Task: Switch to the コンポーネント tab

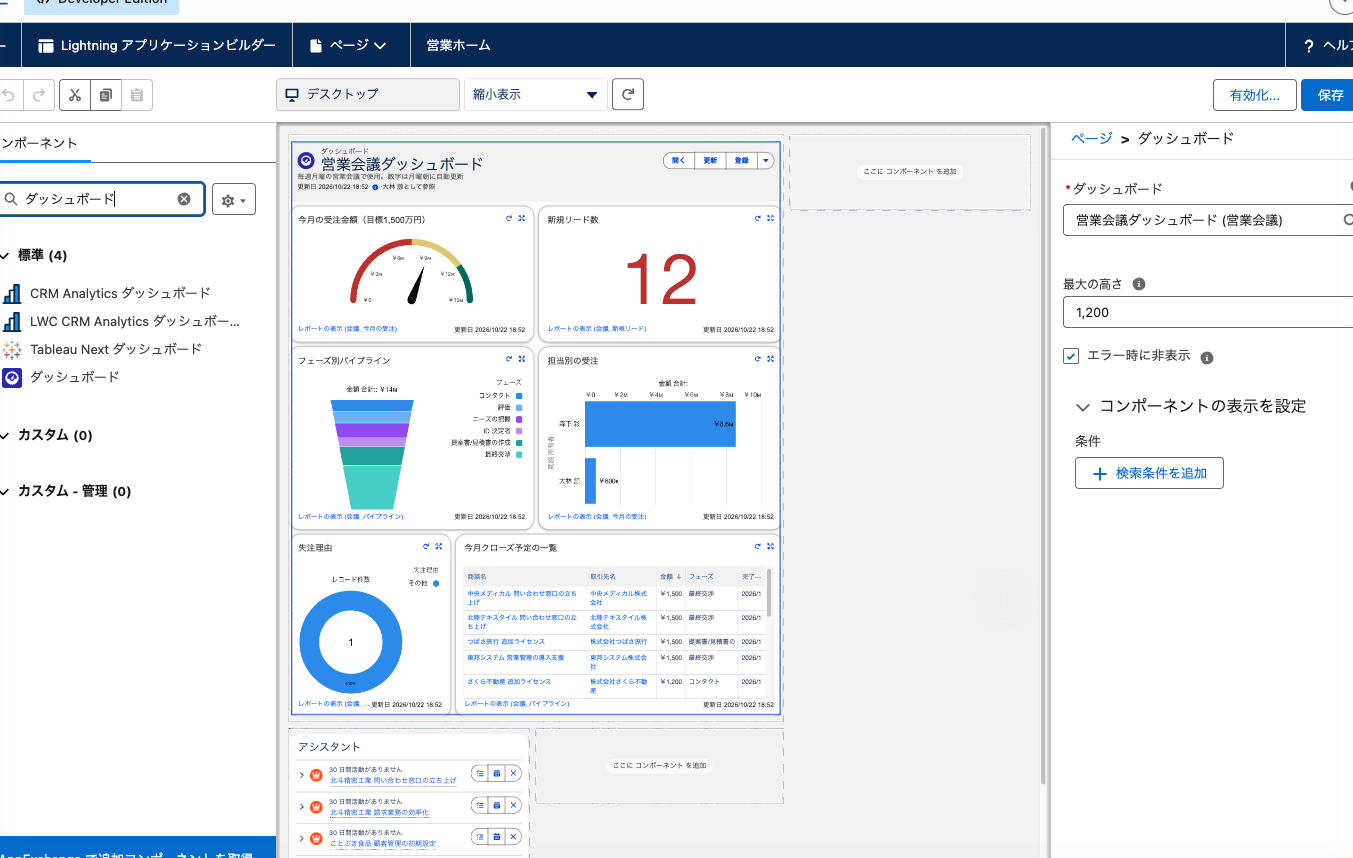Action: (40, 143)
